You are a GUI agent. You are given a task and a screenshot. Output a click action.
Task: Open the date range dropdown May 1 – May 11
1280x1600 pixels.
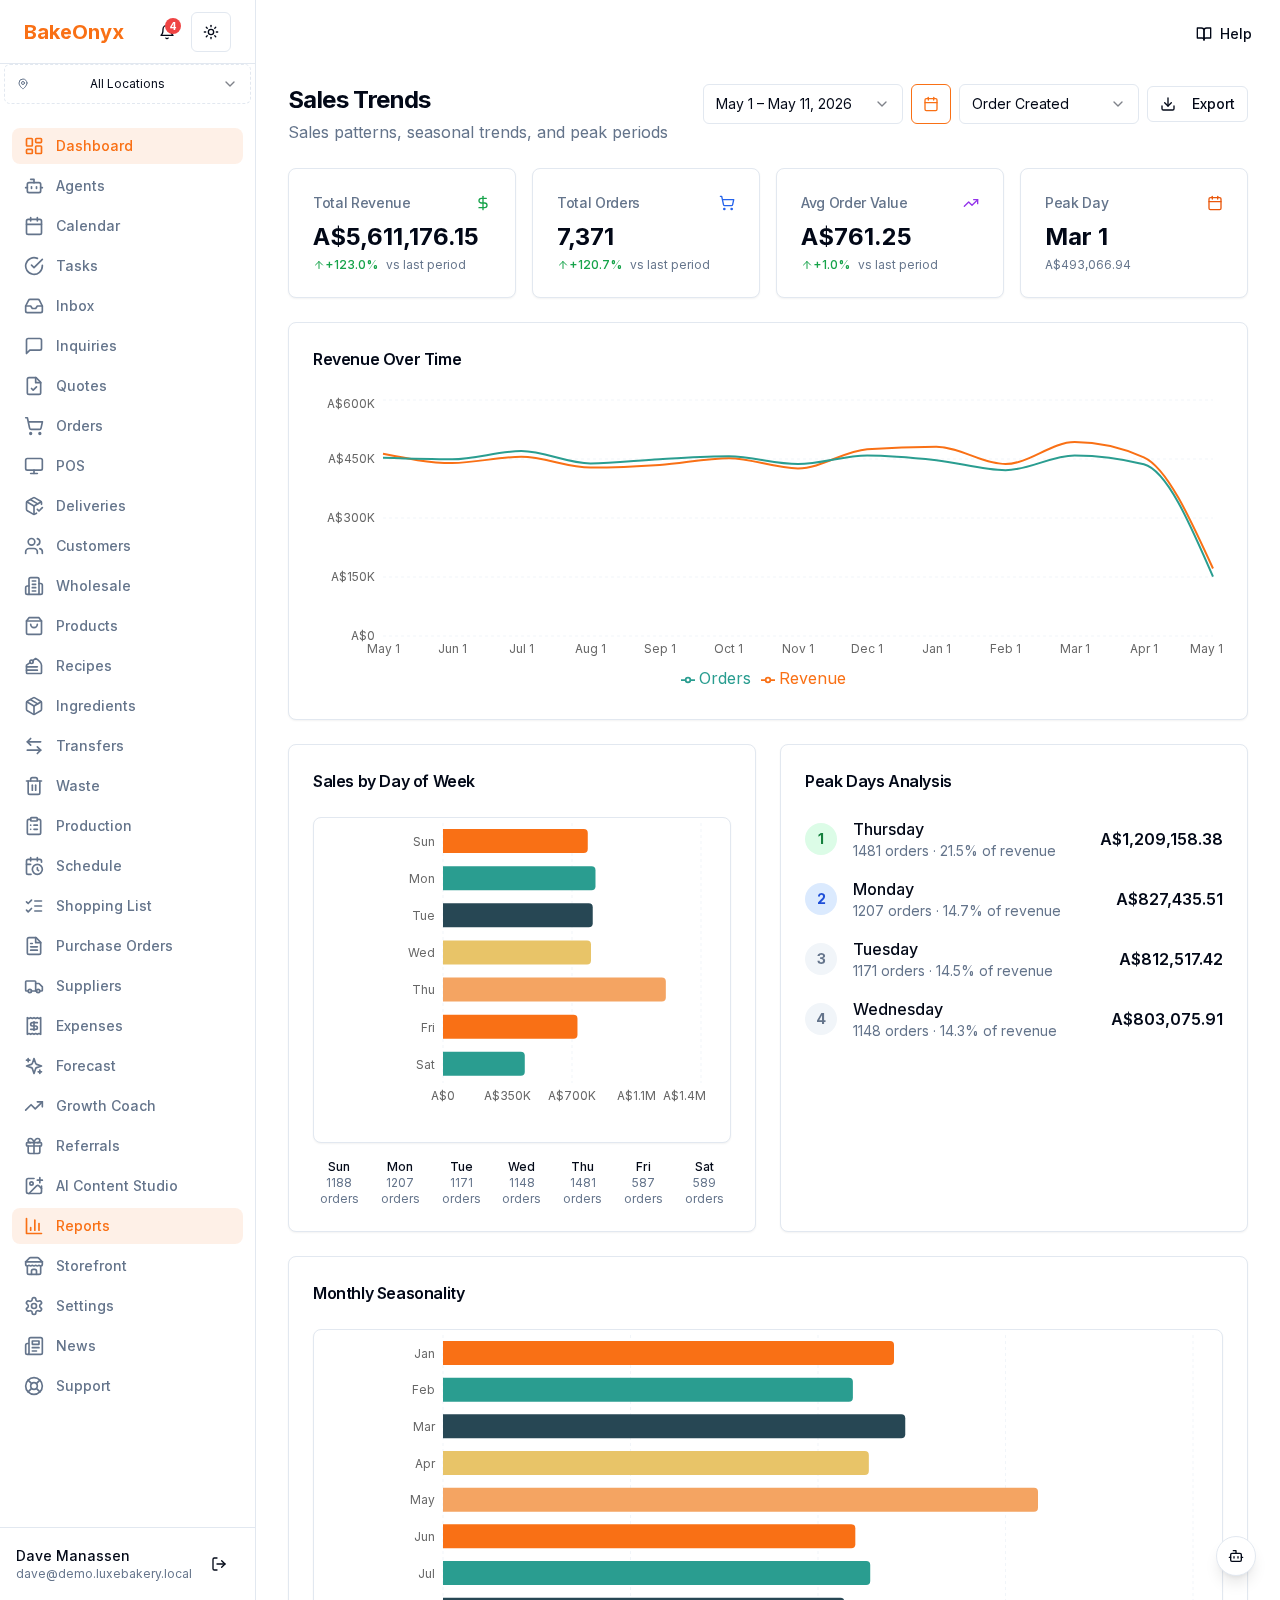coord(802,104)
